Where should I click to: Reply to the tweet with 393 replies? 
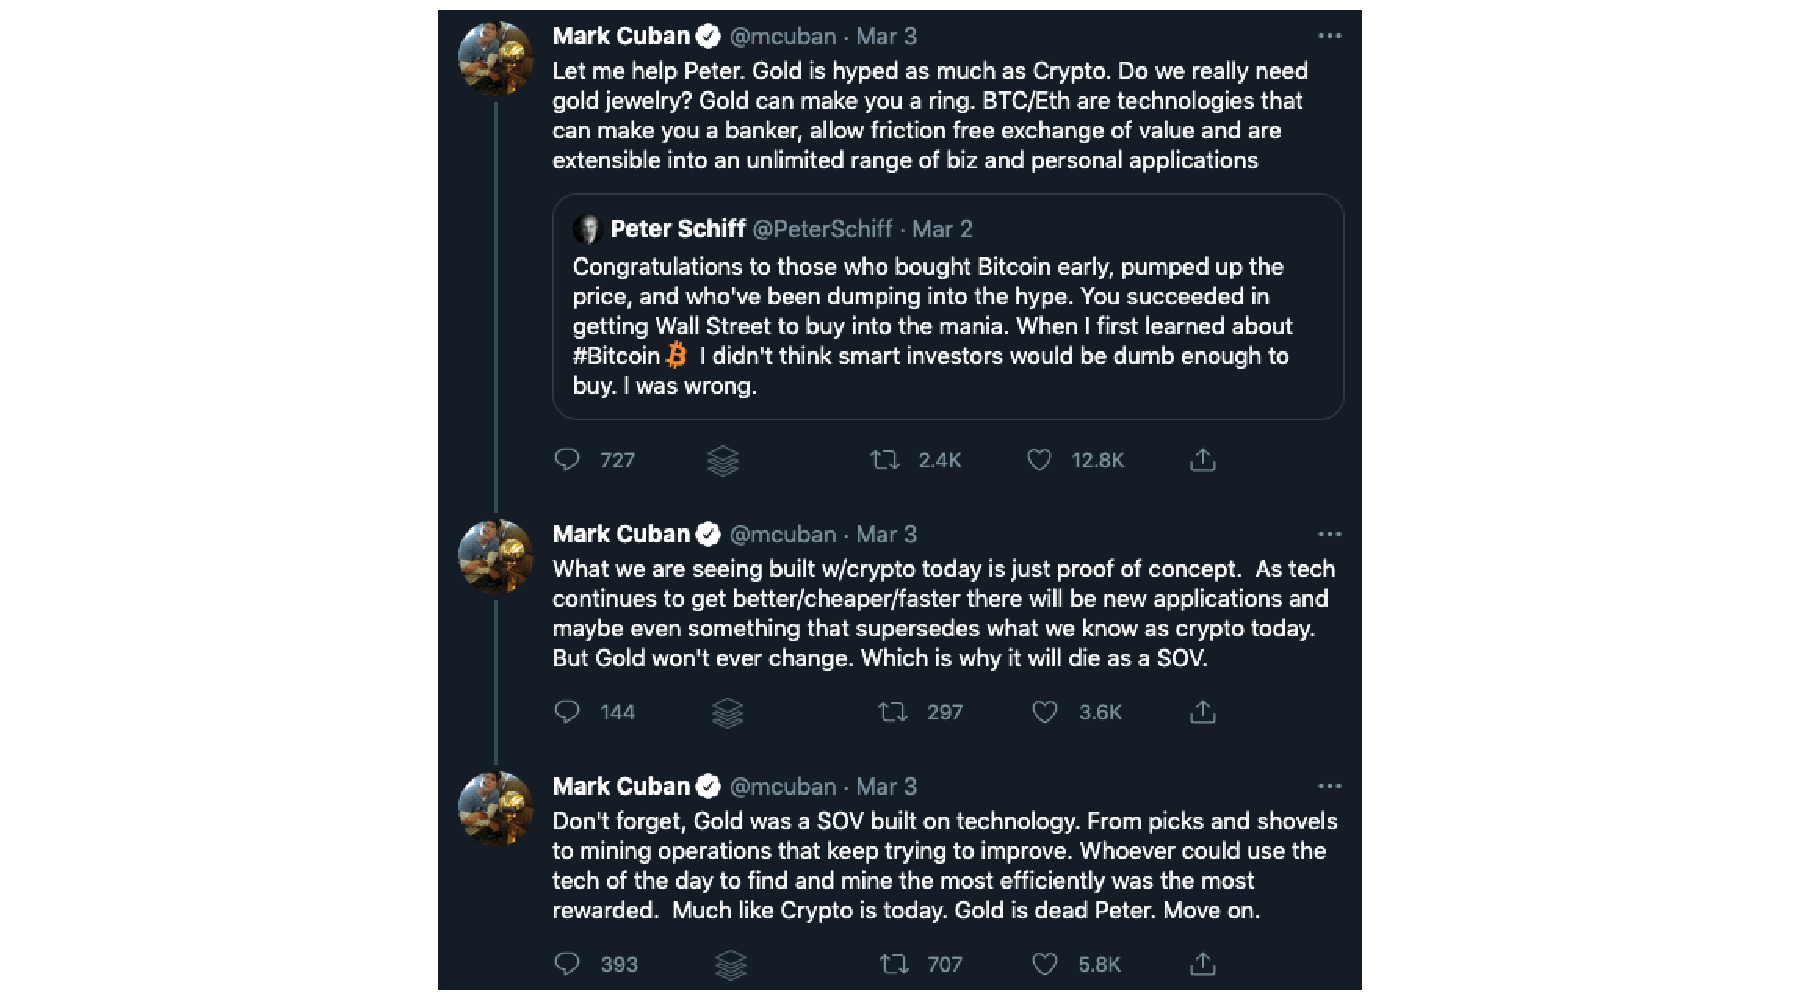pyautogui.click(x=567, y=964)
